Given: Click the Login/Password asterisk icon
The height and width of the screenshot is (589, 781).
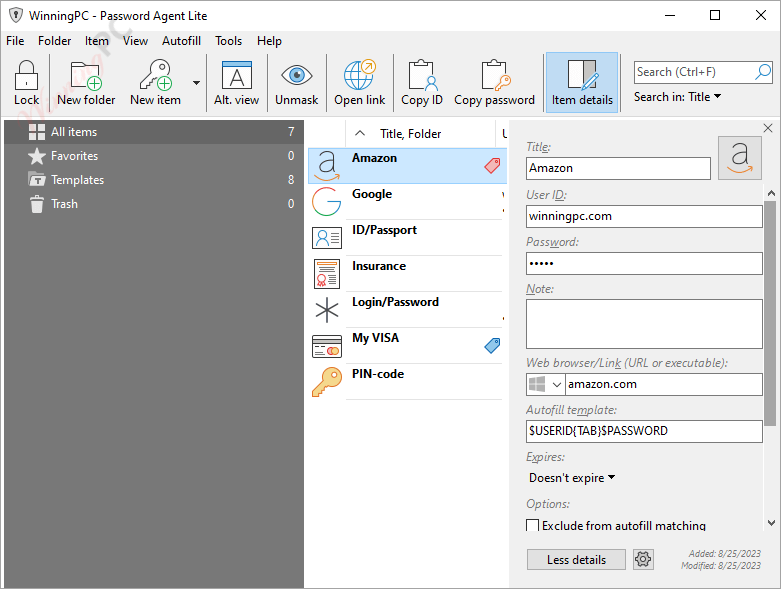Looking at the screenshot, I should point(327,310).
